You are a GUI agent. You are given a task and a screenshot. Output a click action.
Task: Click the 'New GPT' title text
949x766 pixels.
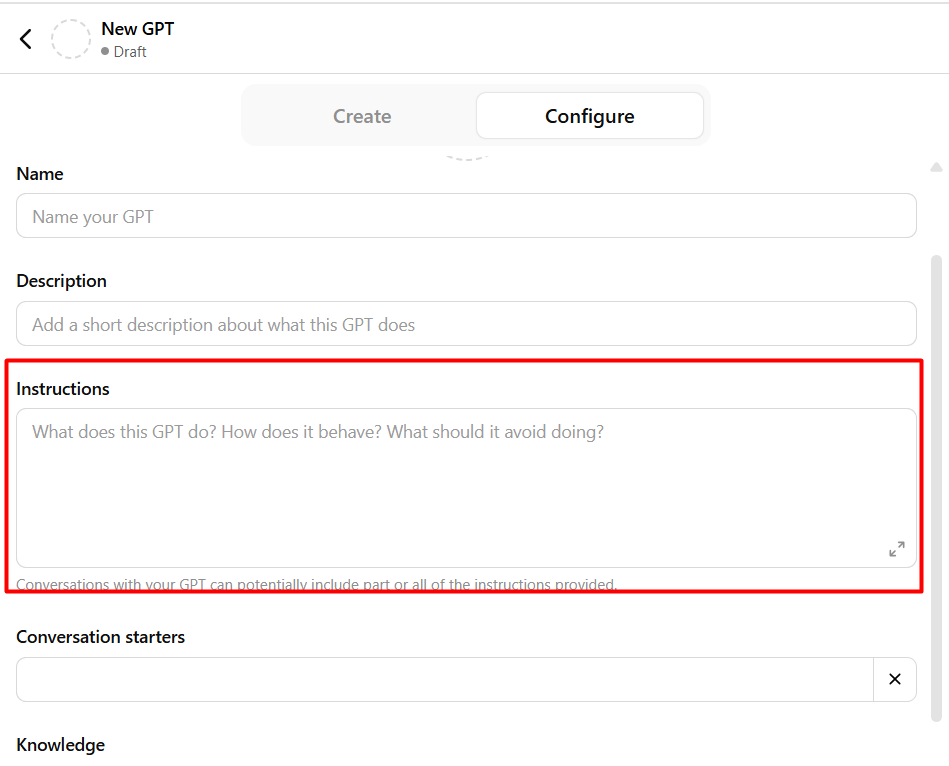(x=137, y=28)
